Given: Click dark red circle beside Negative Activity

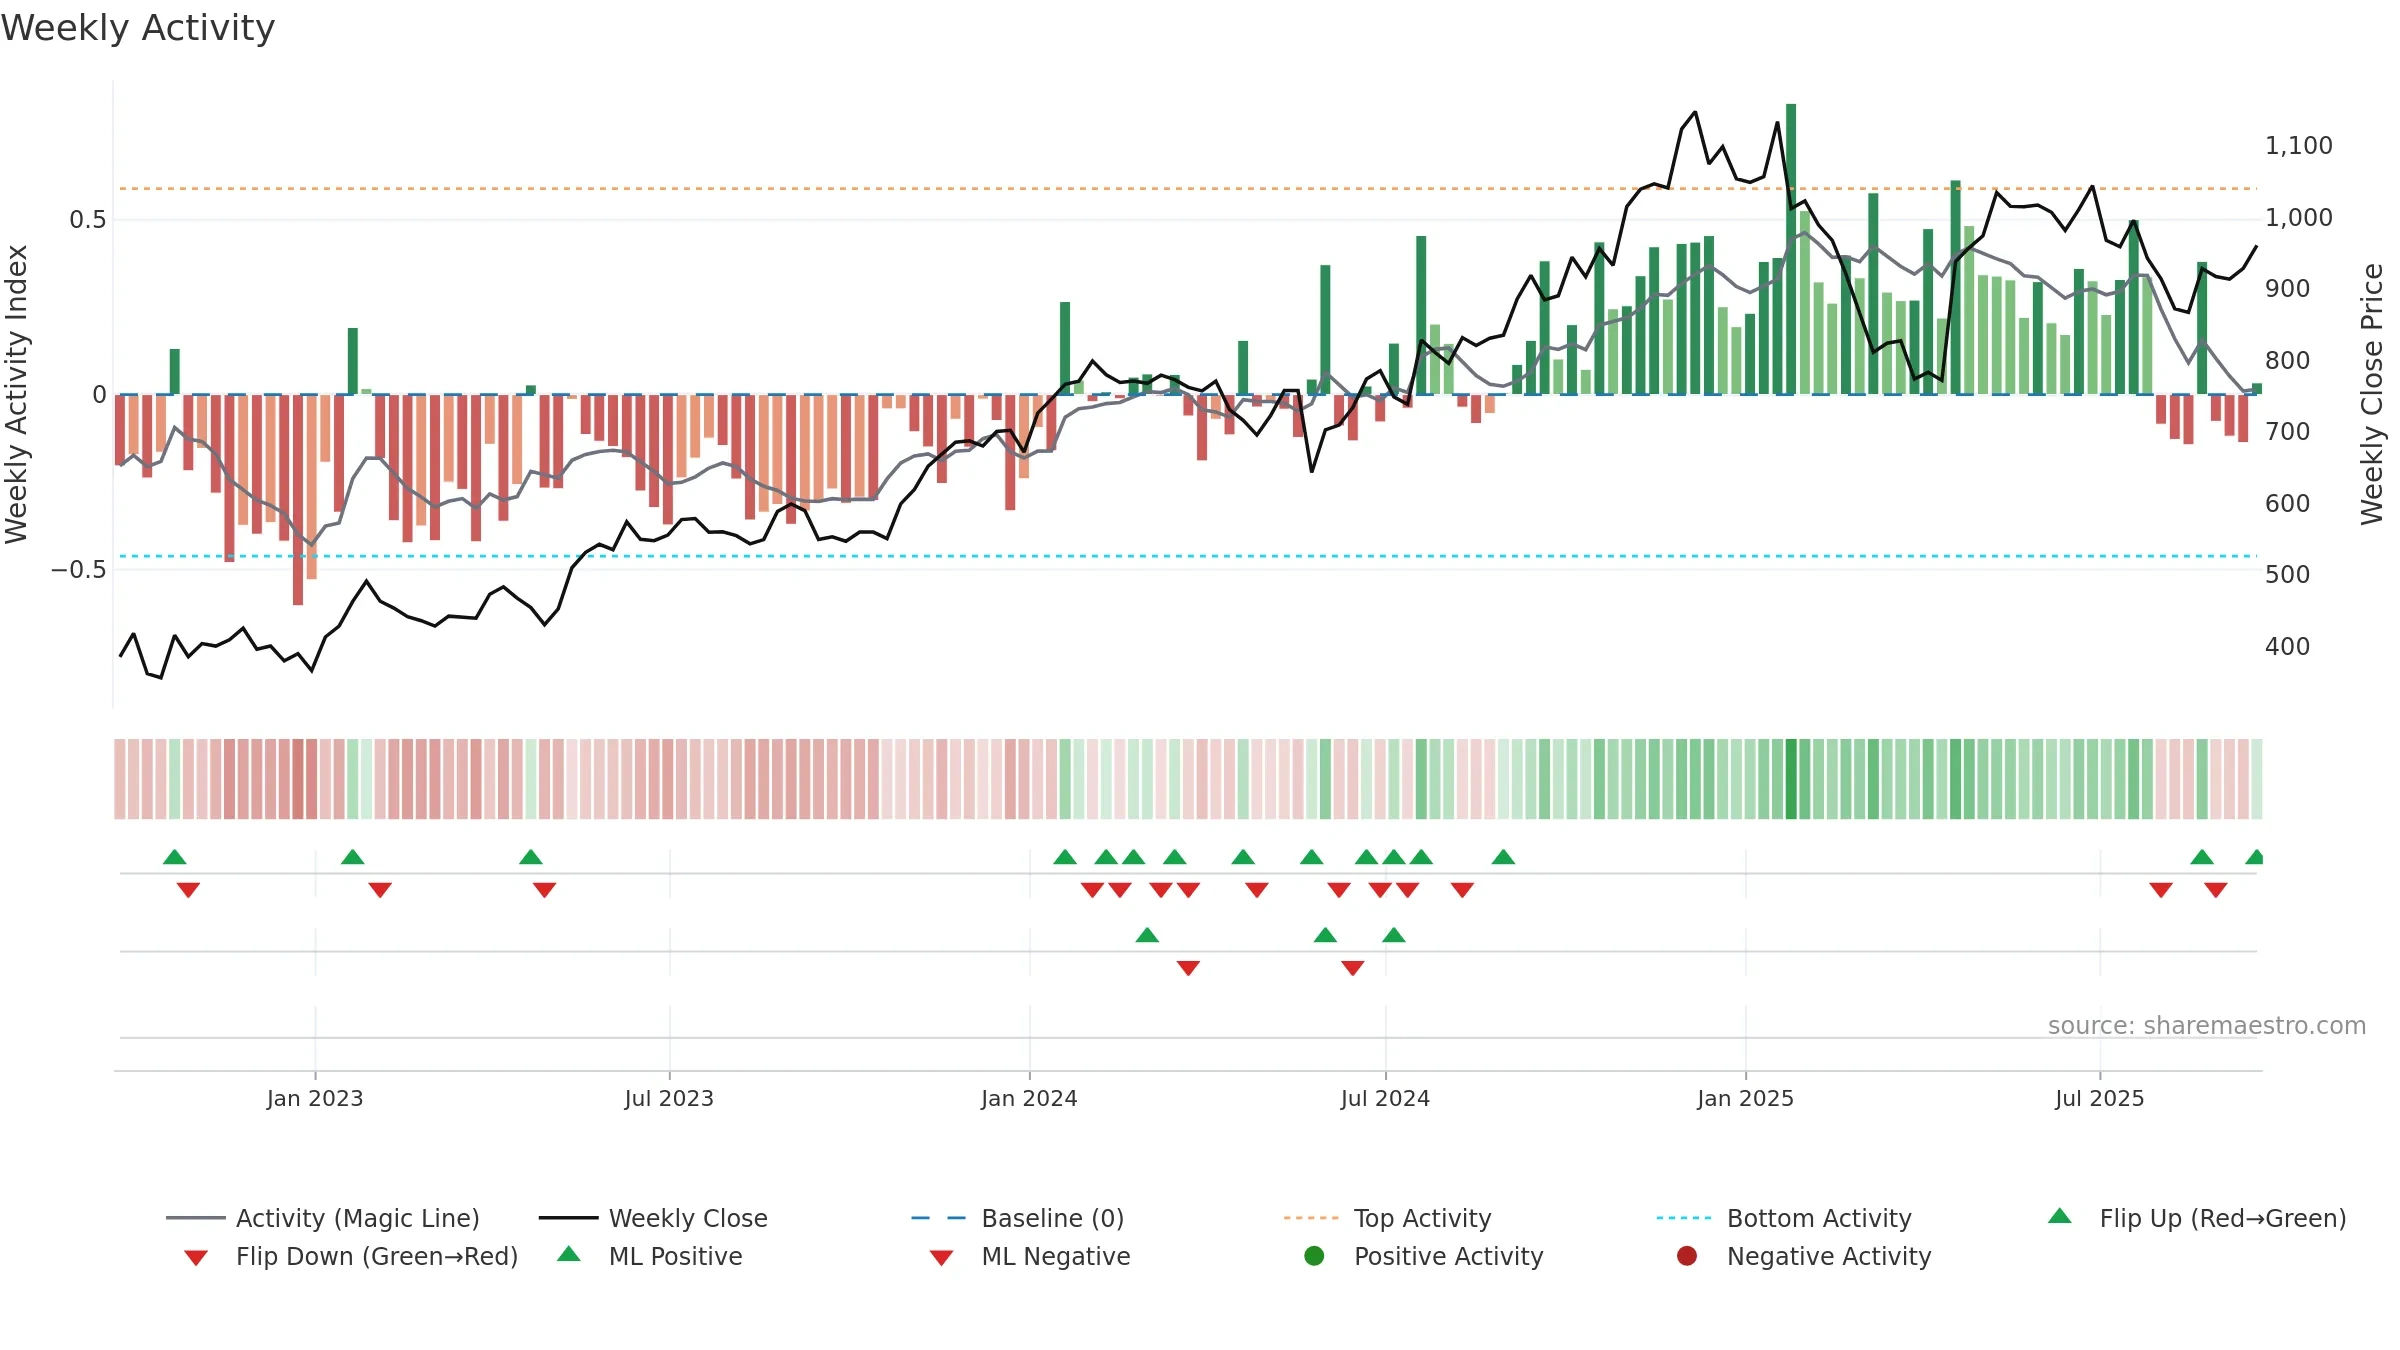Looking at the screenshot, I should (1687, 1256).
